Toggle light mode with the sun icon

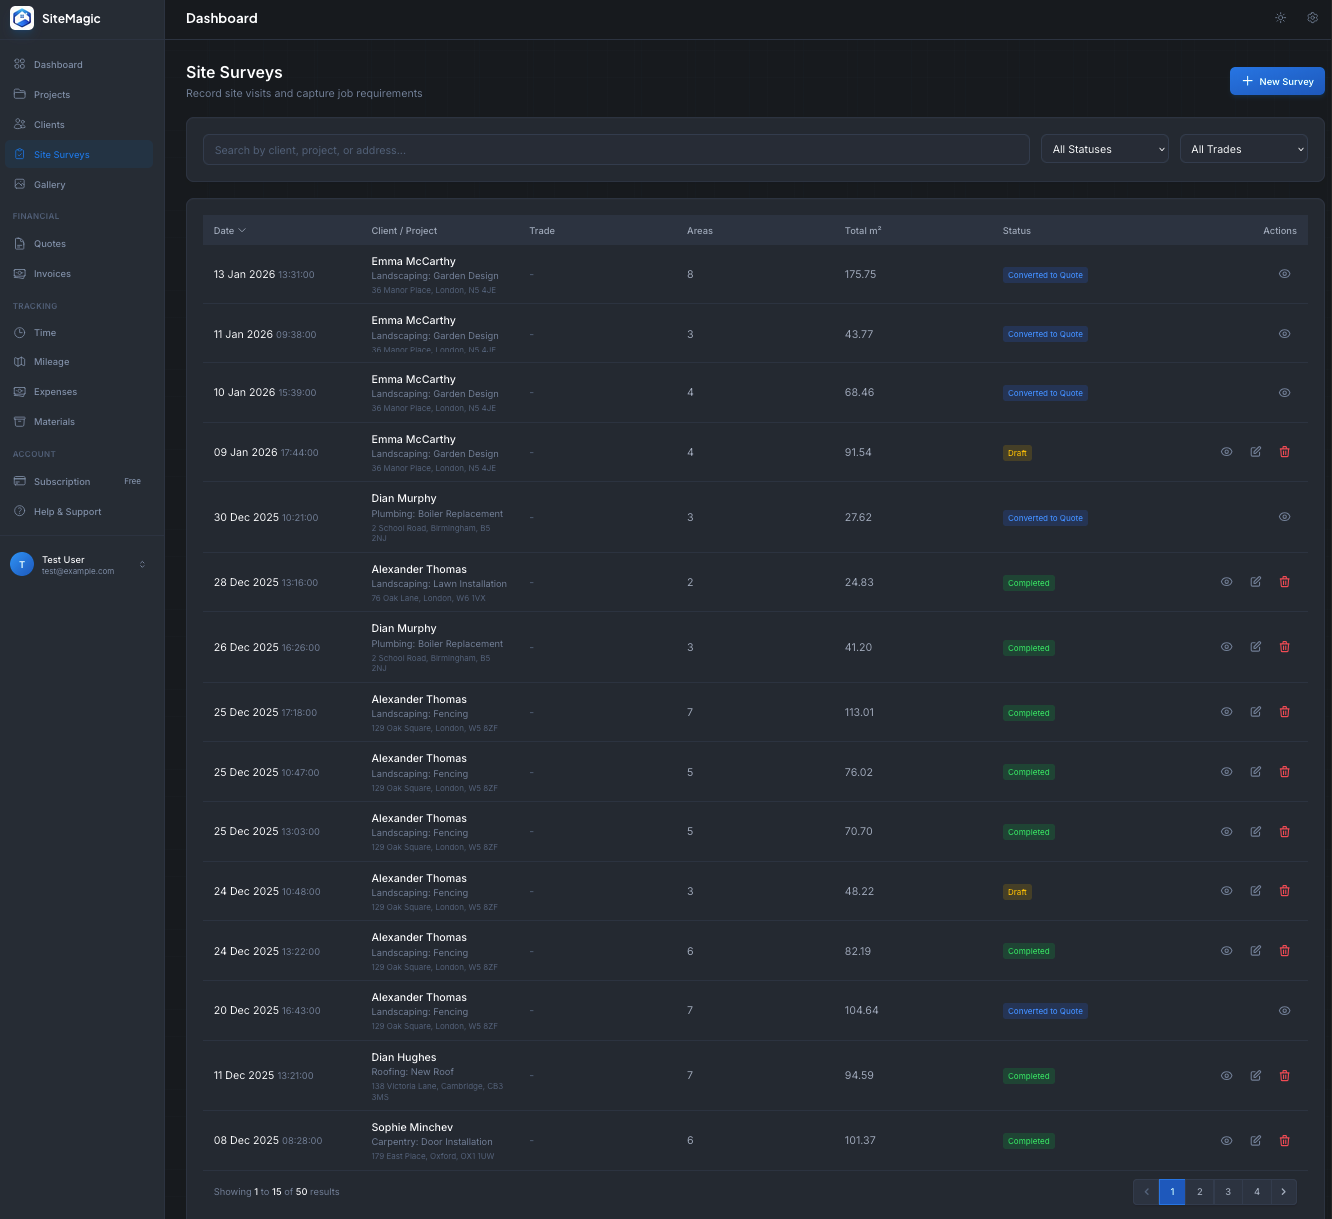(1280, 17)
